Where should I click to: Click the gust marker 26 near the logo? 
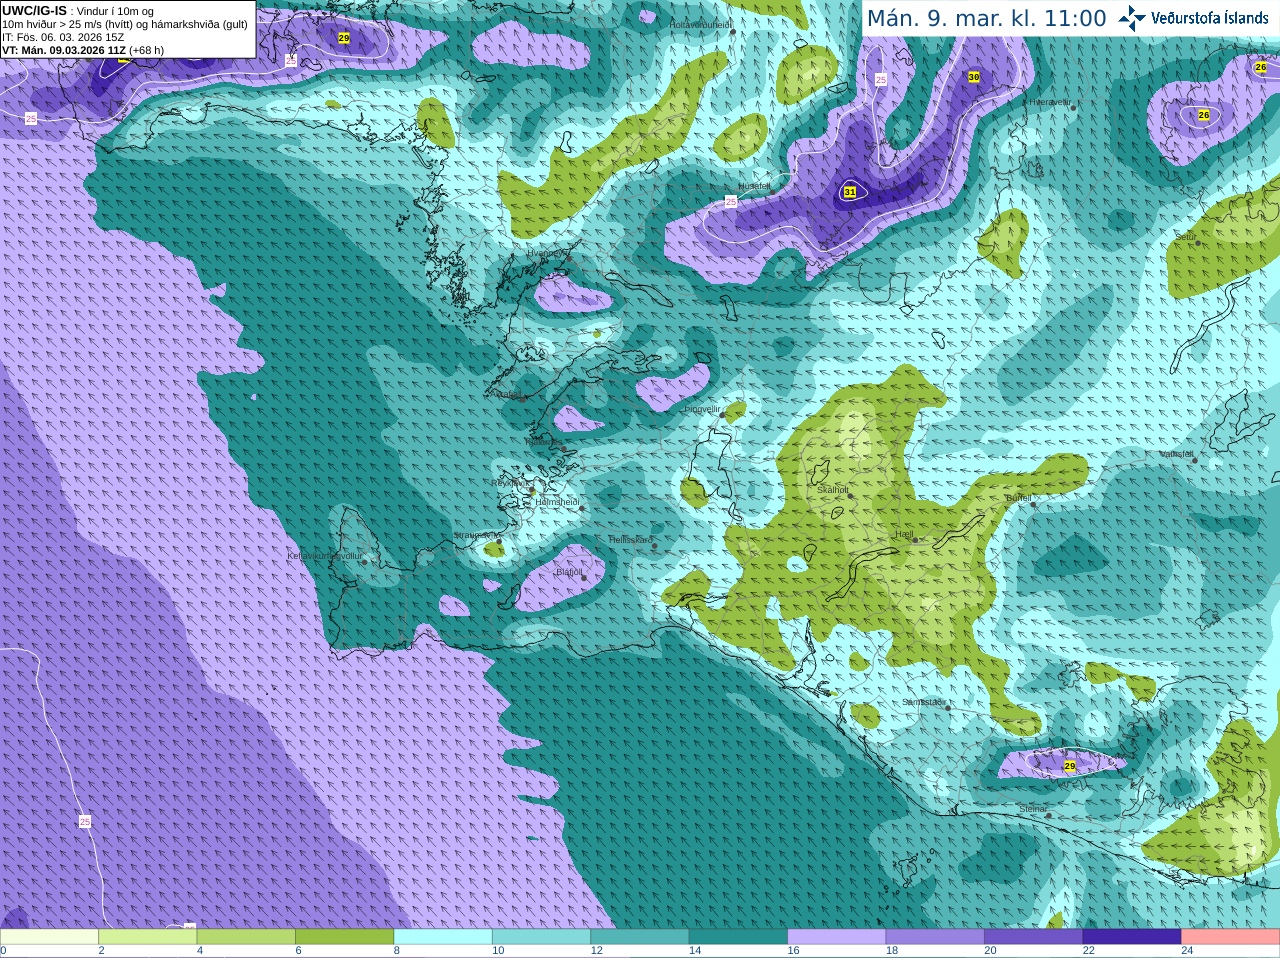1261,67
